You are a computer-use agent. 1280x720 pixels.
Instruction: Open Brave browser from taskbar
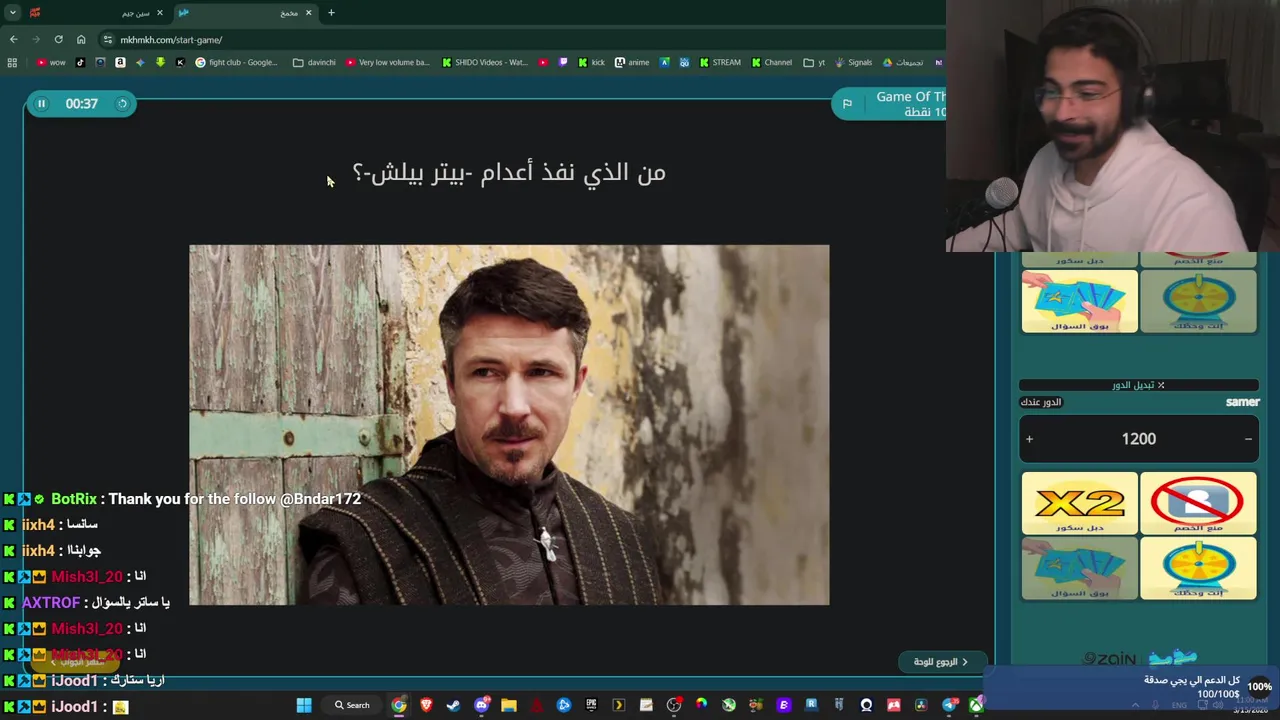click(426, 705)
